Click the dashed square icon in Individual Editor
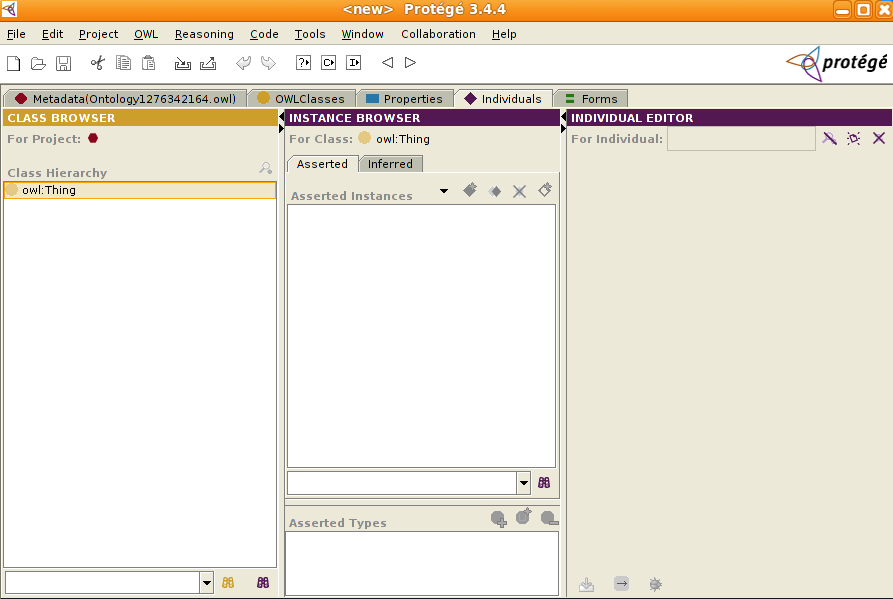 tap(854, 138)
